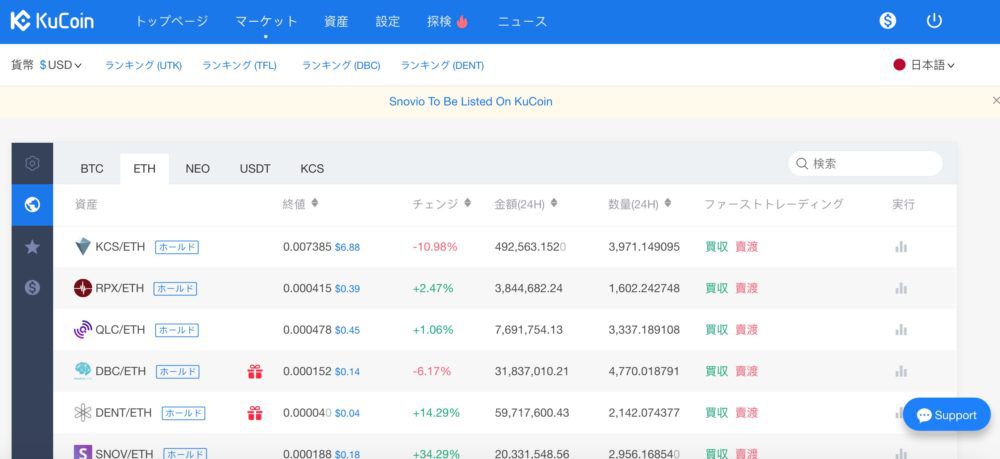Click the price 0.000415 $0.39
1000x459 pixels.
(321, 288)
